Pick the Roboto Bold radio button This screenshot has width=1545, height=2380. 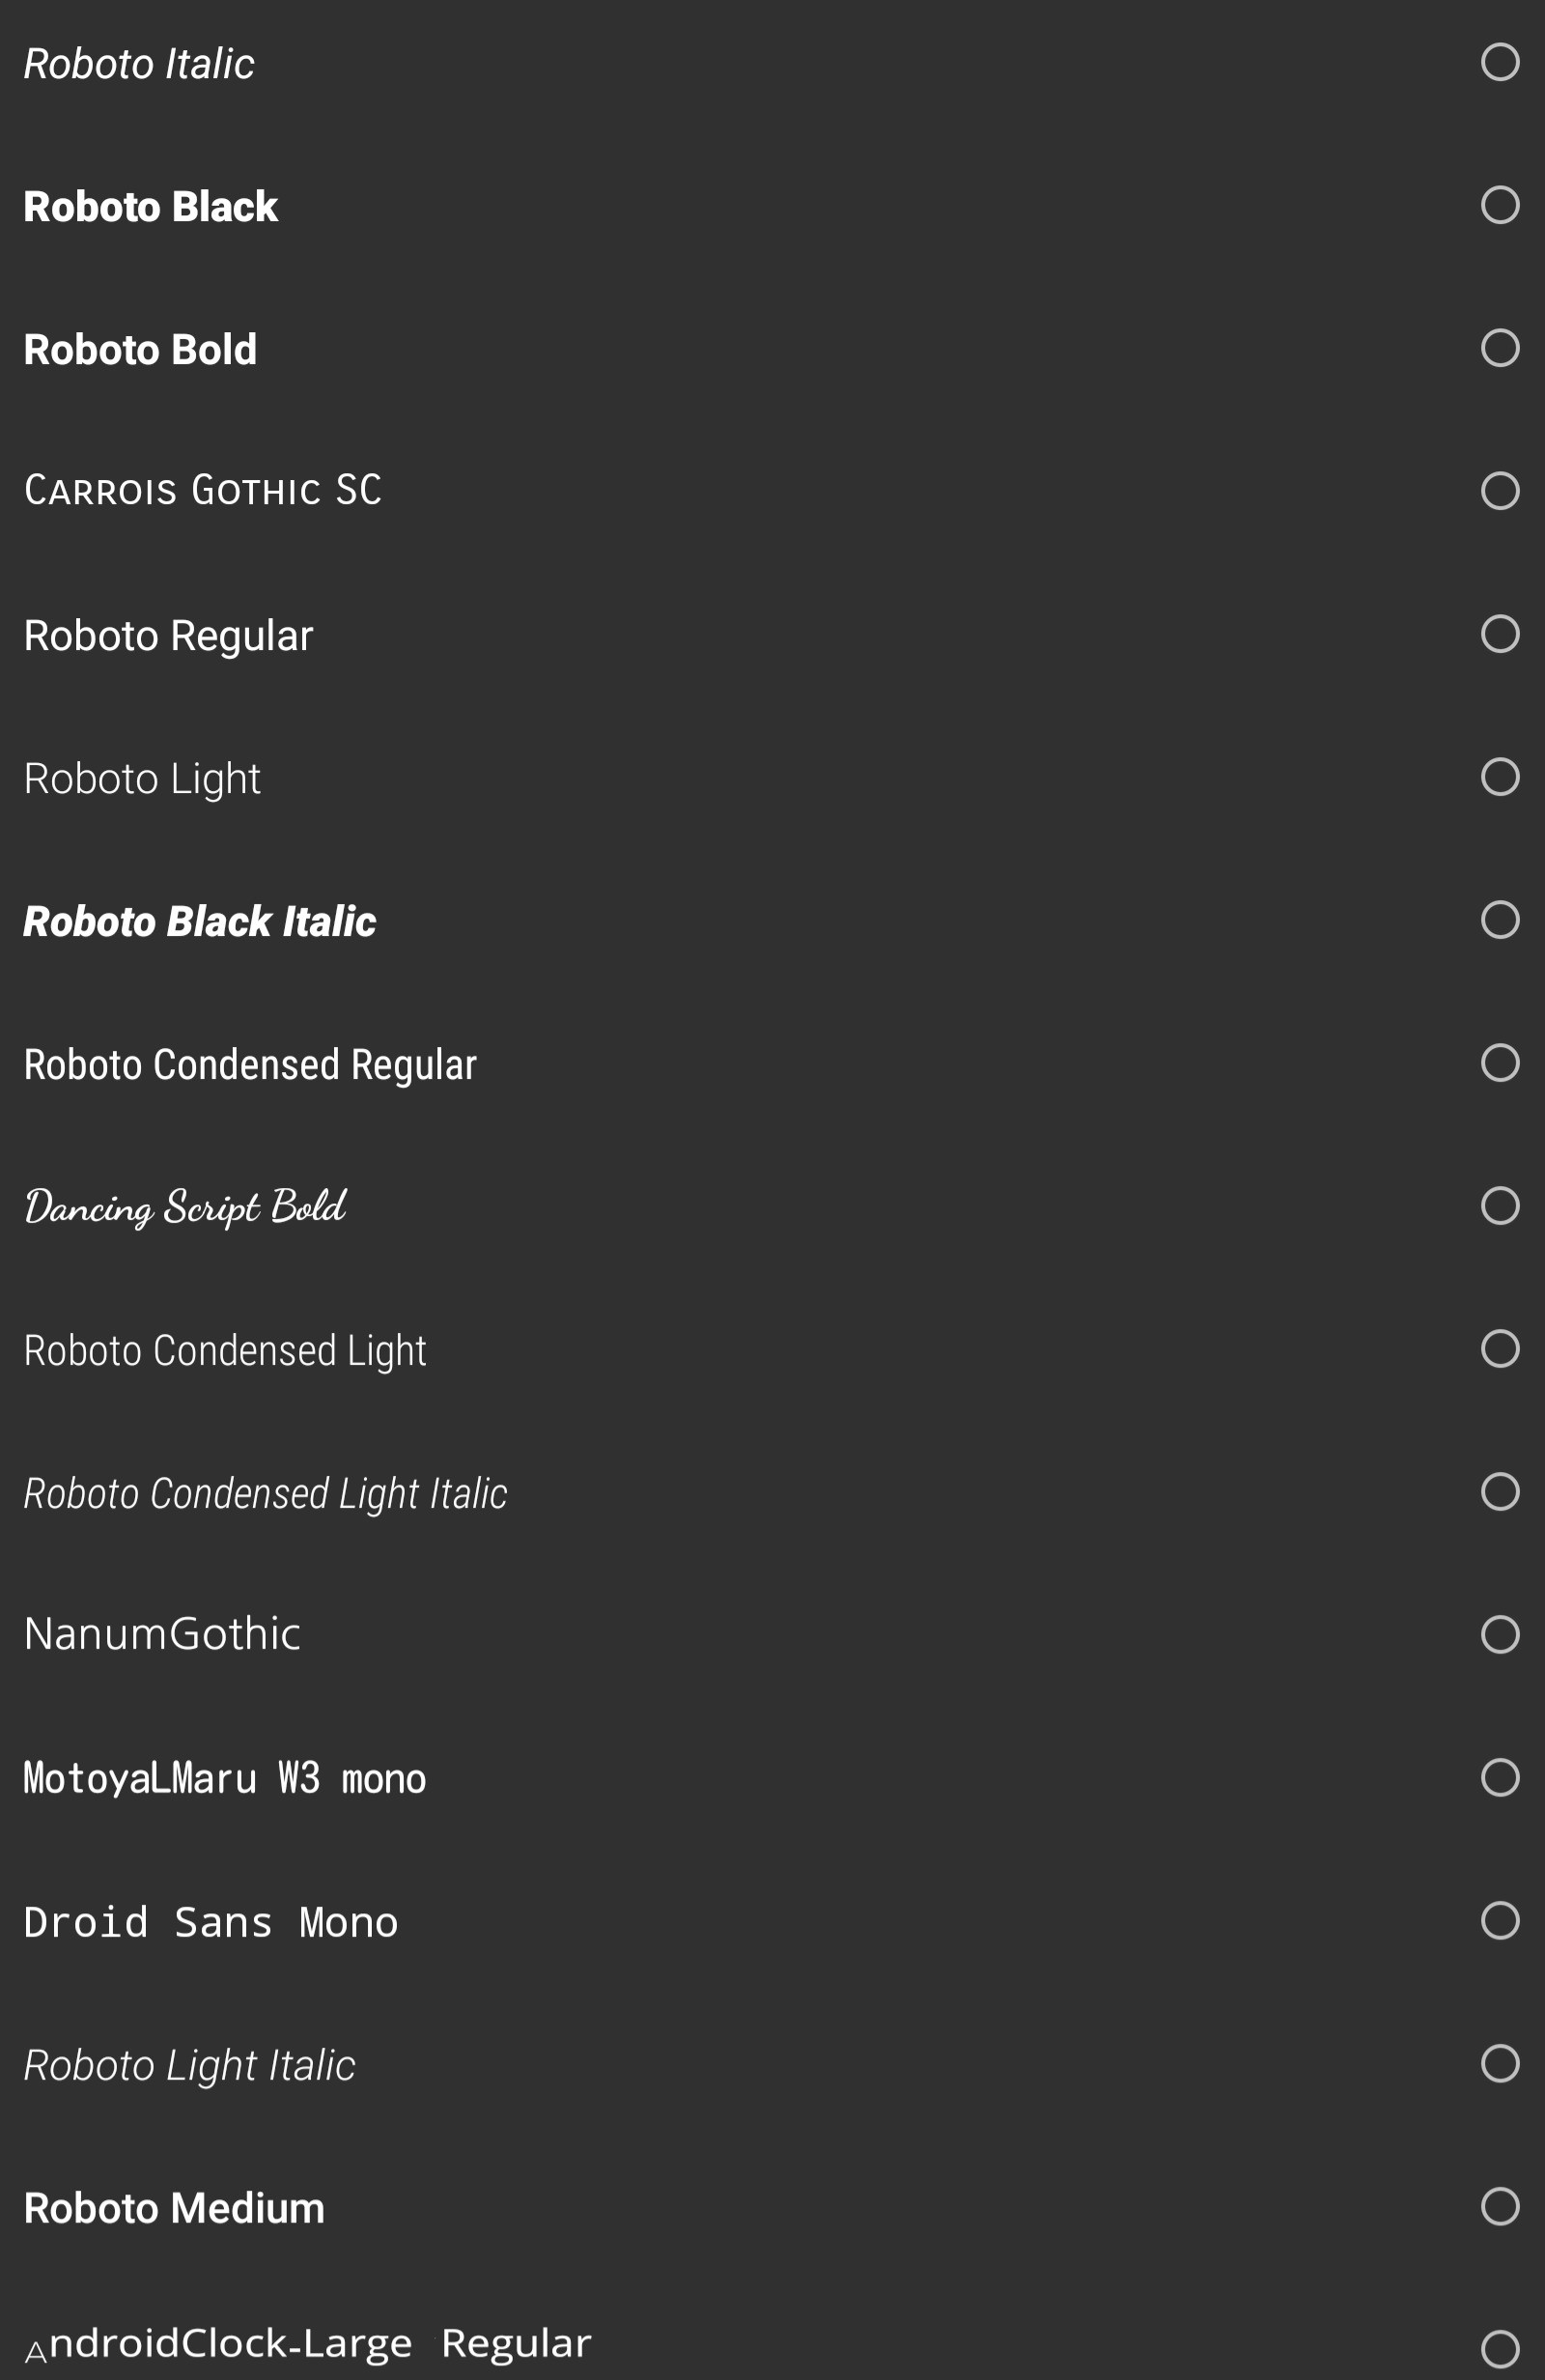(1499, 348)
